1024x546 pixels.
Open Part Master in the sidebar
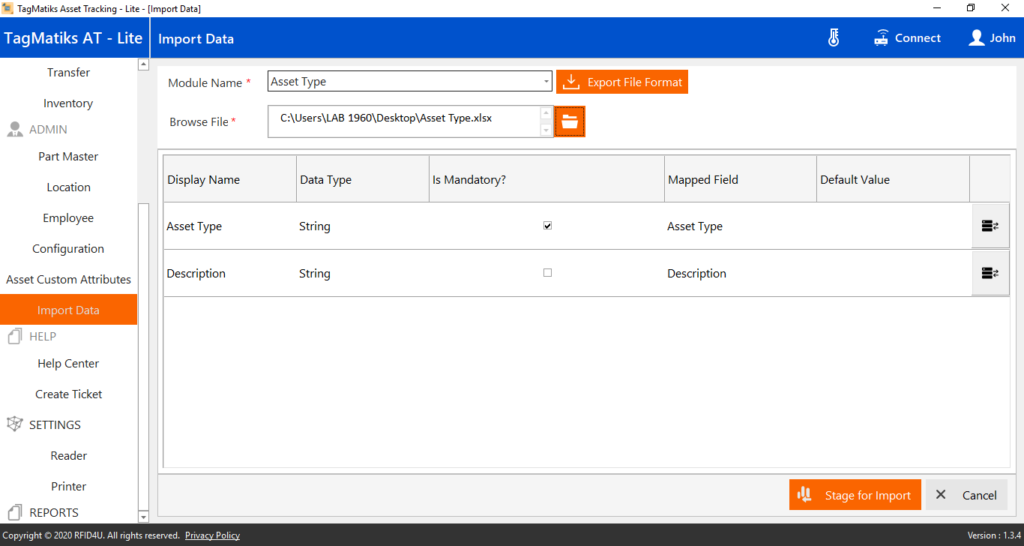click(x=69, y=157)
